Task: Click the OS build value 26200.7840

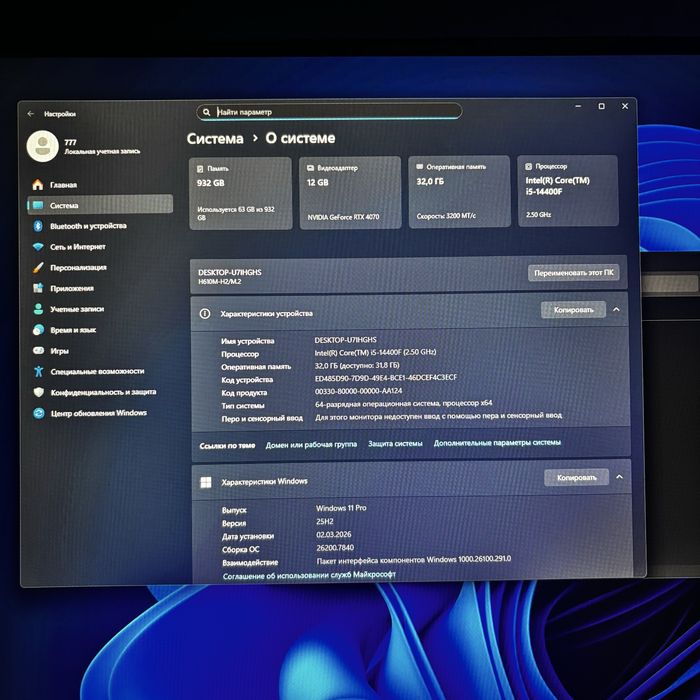Action: point(335,548)
